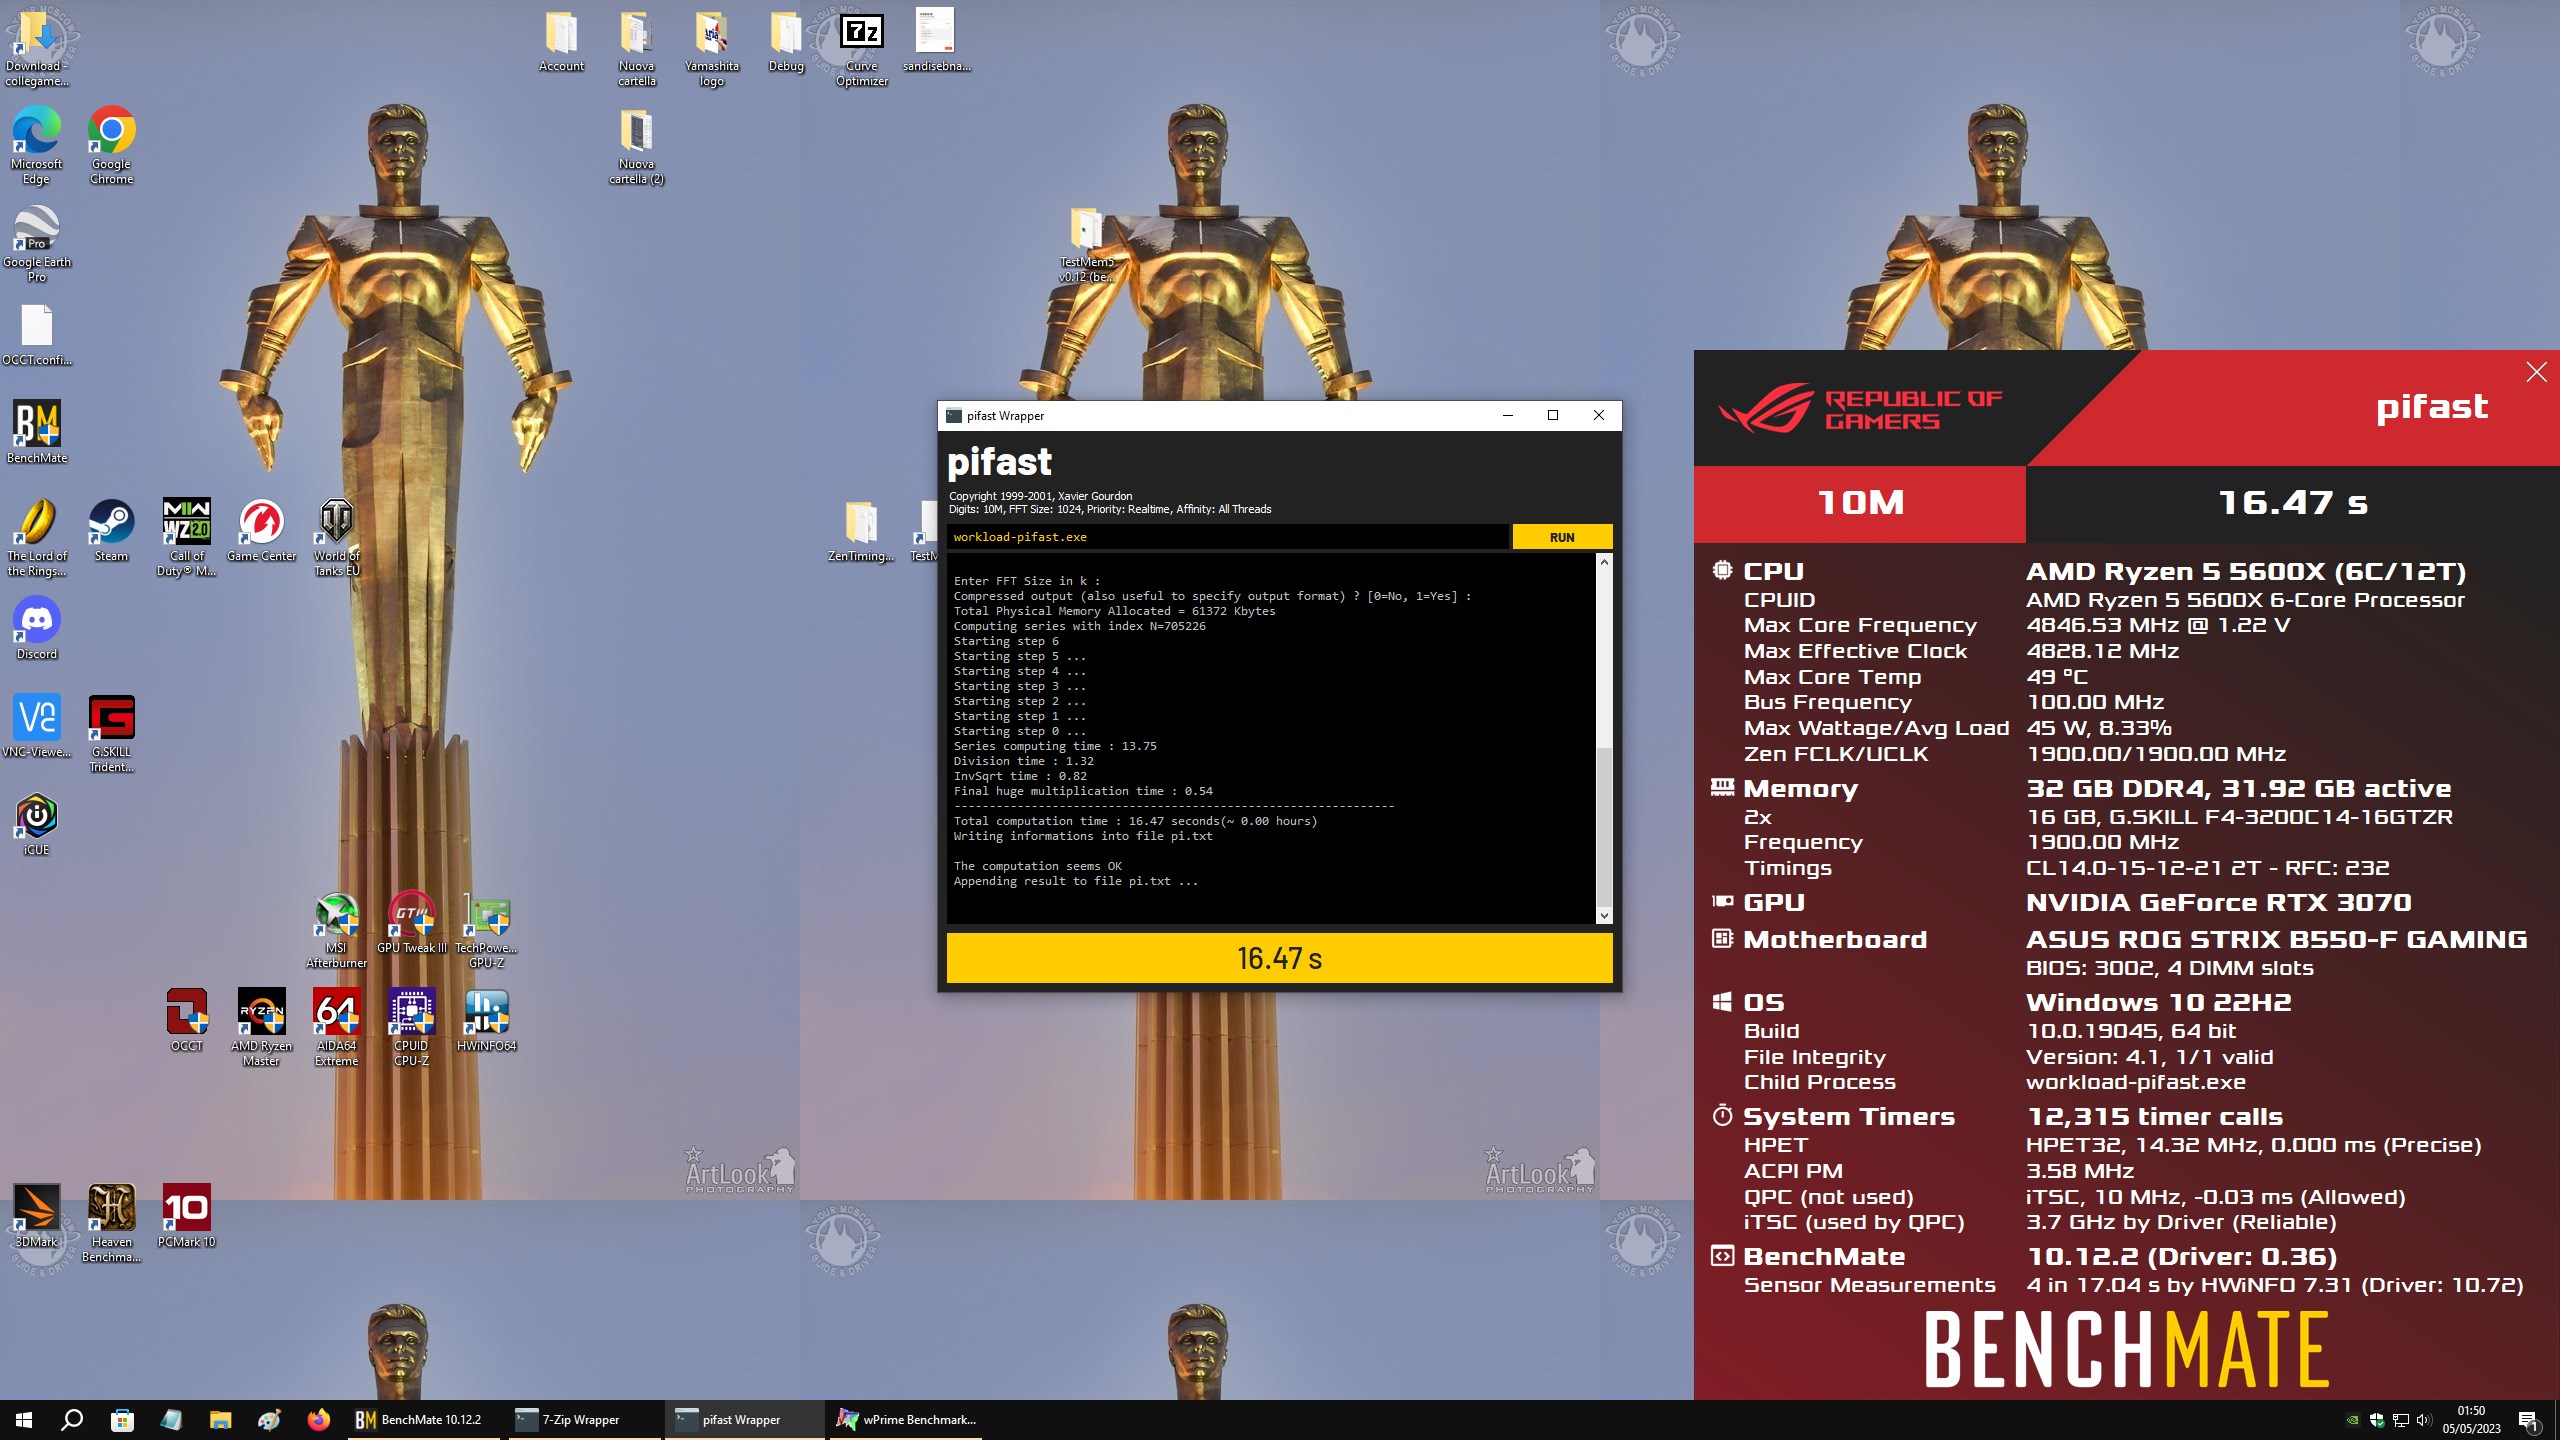Switch to wPrime Benchmark taskbar item
The width and height of the screenshot is (2560, 1440).
908,1419
